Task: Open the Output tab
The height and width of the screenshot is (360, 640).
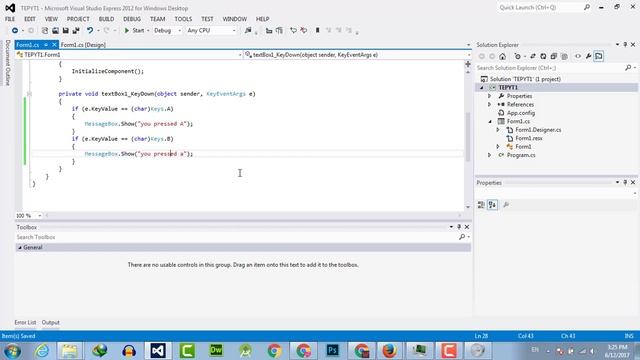Action: click(51, 322)
